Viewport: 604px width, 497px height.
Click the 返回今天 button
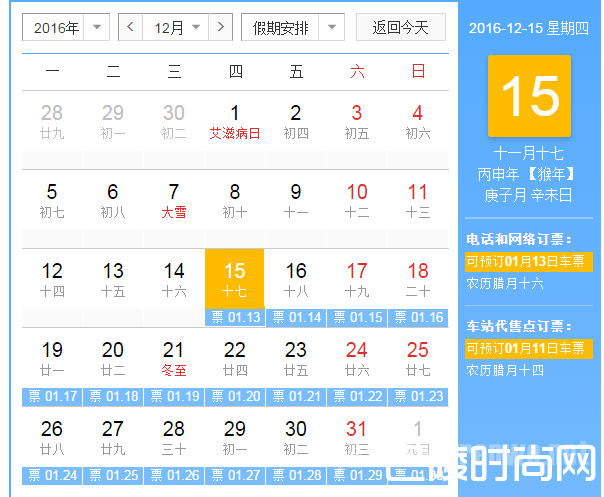point(400,28)
